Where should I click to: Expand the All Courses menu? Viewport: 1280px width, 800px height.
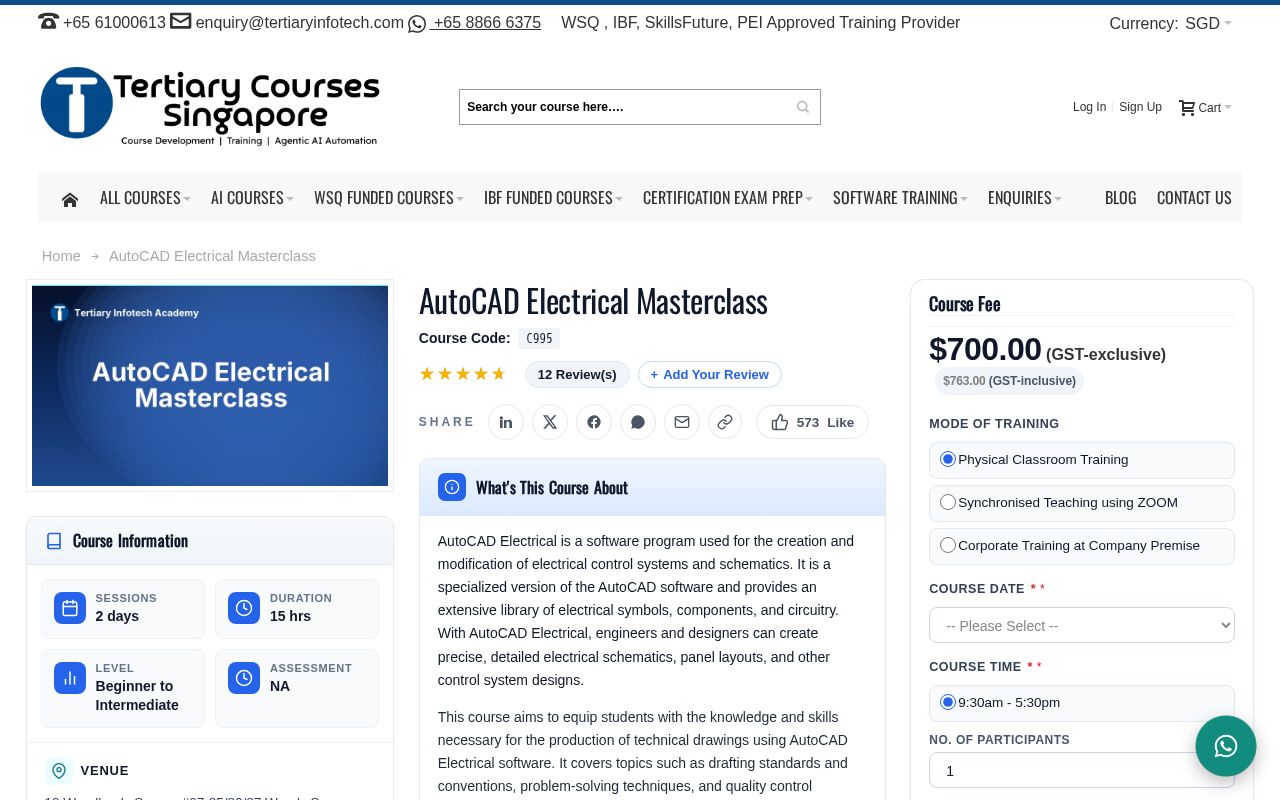145,198
